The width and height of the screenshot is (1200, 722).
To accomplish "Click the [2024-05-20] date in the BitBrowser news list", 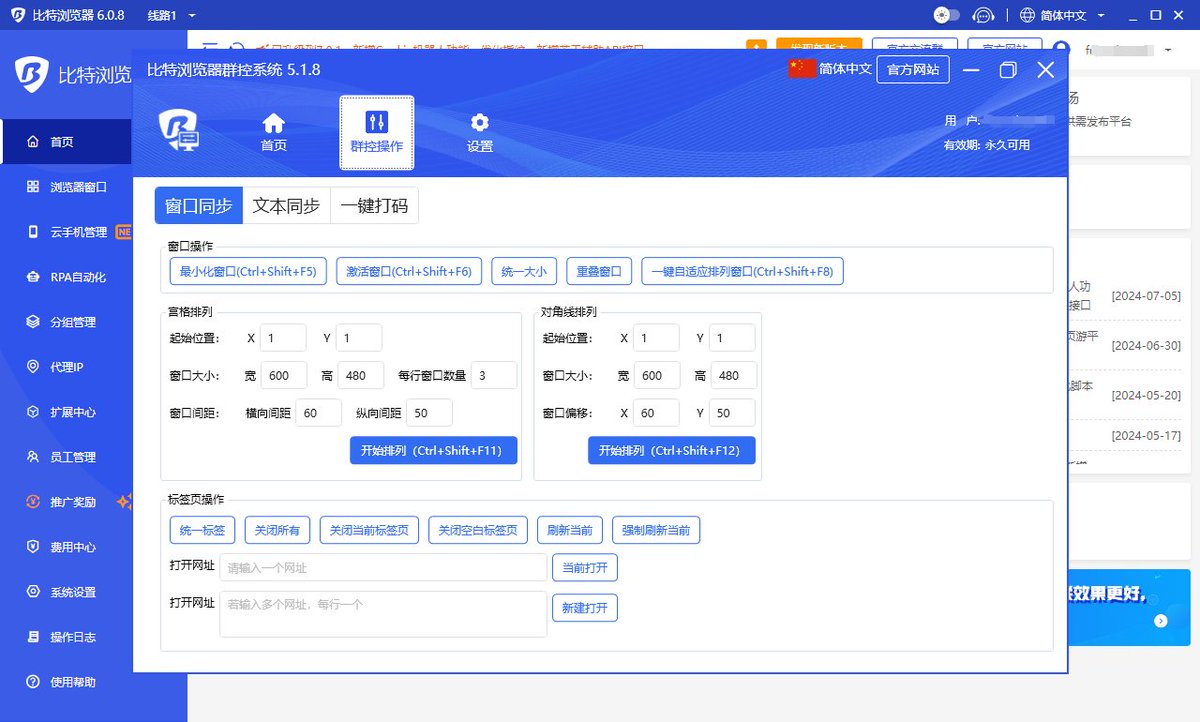I will [x=1146, y=396].
